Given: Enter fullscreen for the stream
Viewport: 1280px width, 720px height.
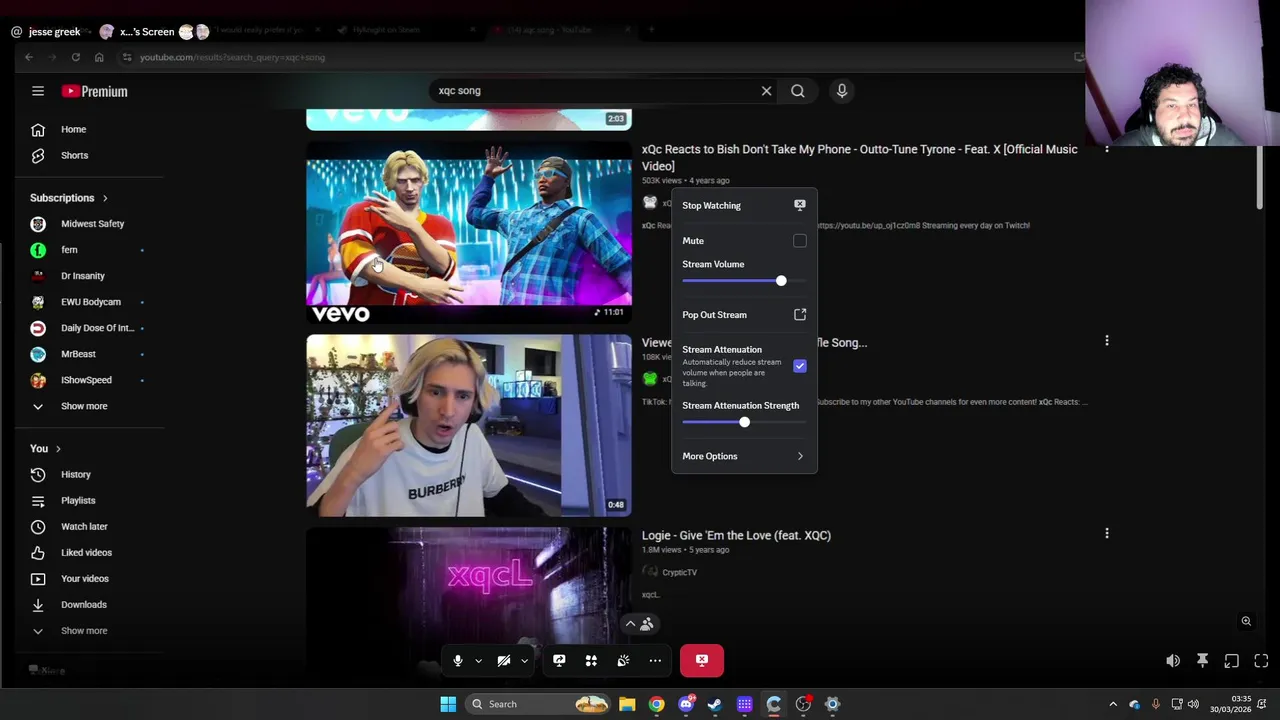Looking at the screenshot, I should pos(1261,661).
